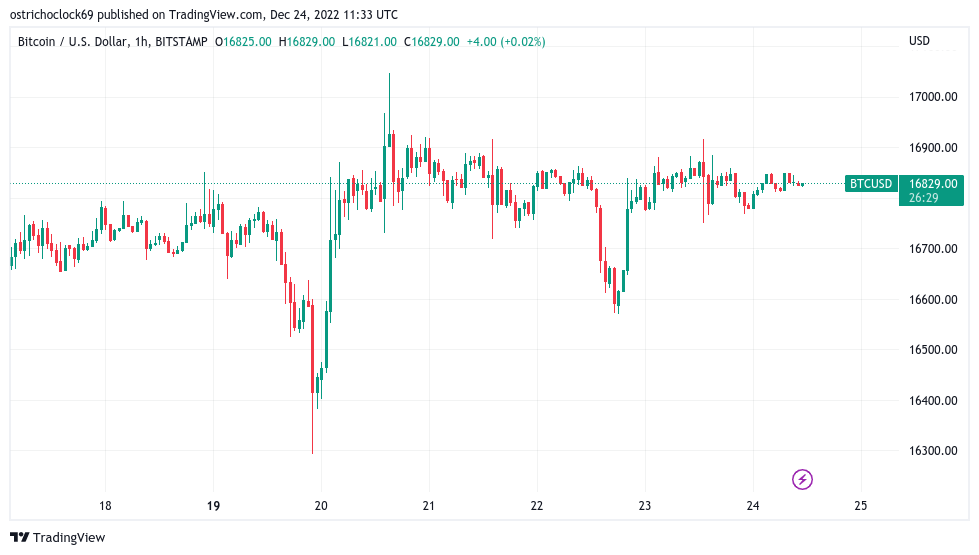Click the current price label 16829.00 on the axis
The width and height of the screenshot is (979, 555).
click(x=933, y=184)
